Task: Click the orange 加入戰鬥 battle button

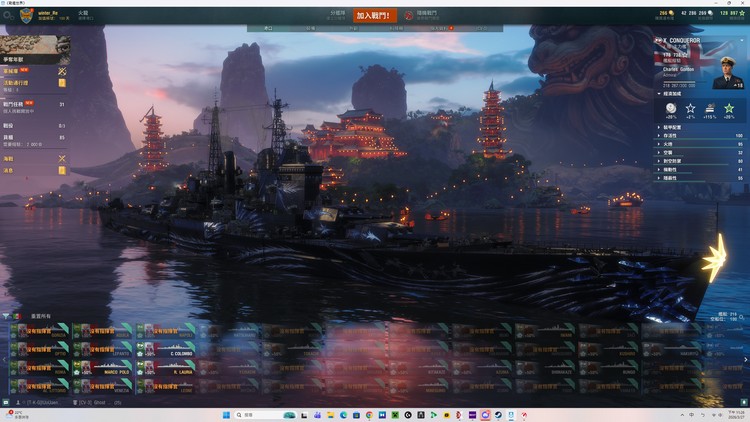Action: pos(374,15)
